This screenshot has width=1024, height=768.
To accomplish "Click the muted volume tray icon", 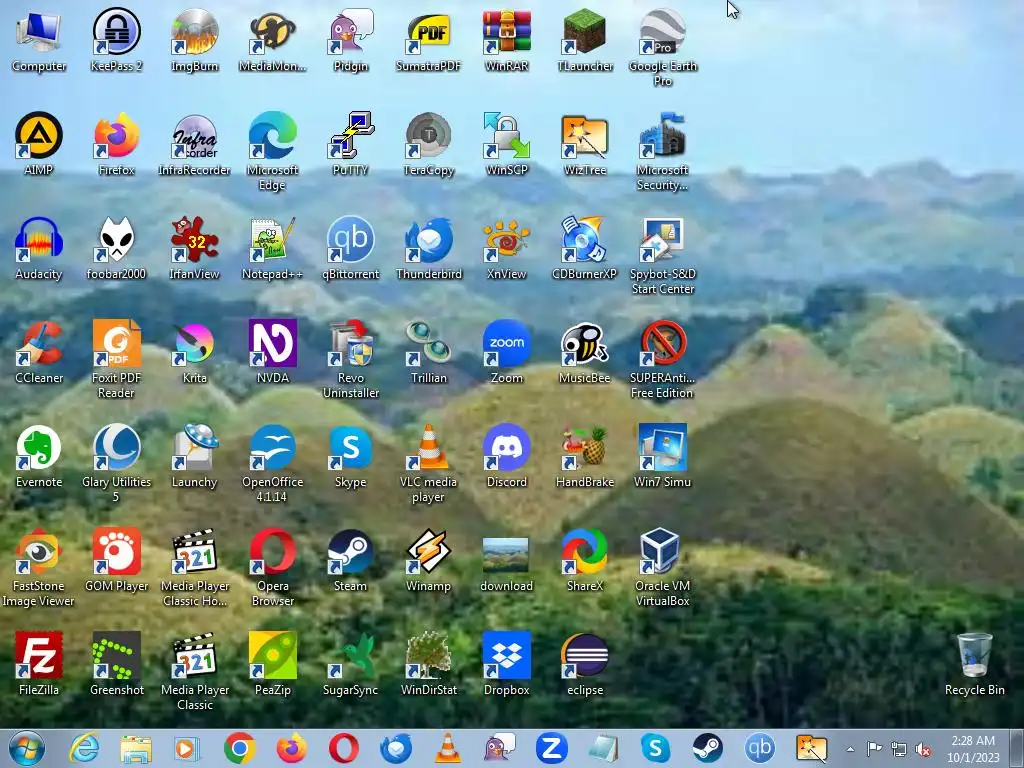I will point(923,750).
